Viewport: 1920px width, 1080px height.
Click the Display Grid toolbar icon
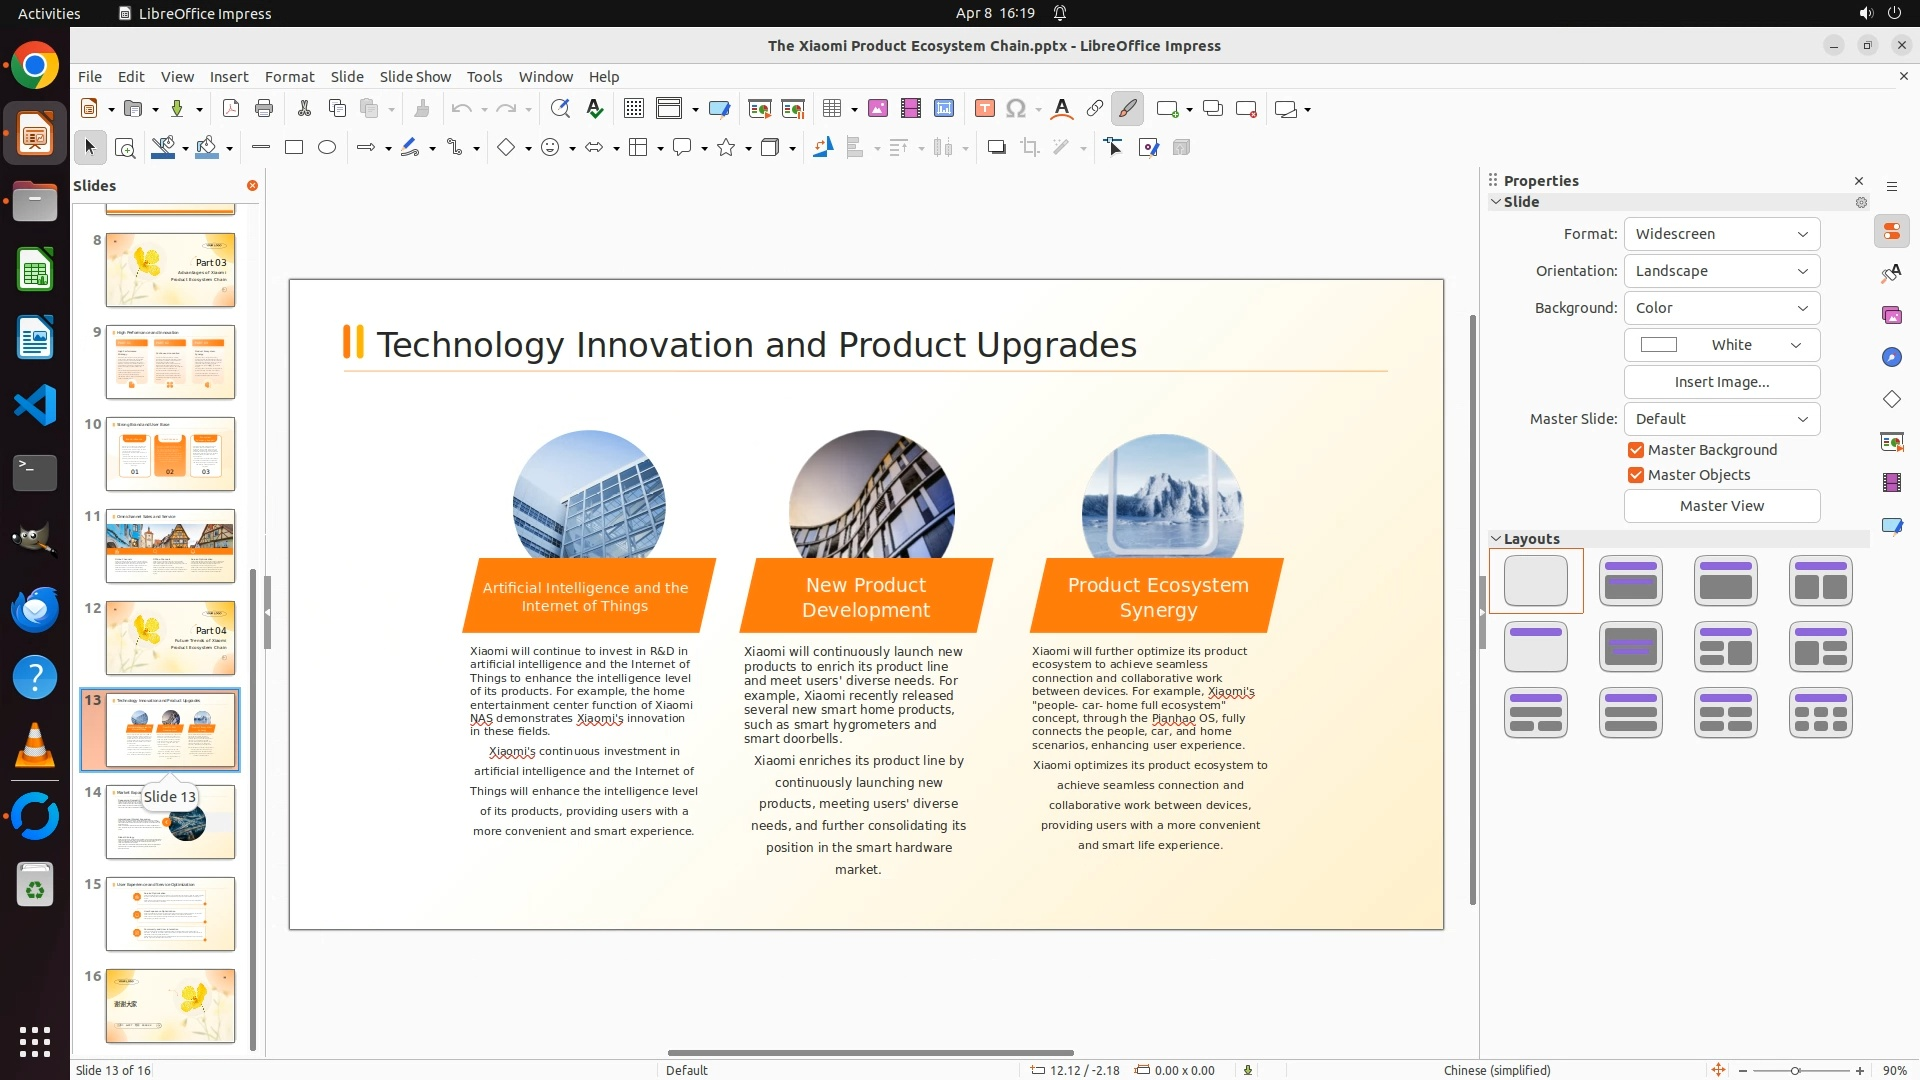(x=633, y=109)
